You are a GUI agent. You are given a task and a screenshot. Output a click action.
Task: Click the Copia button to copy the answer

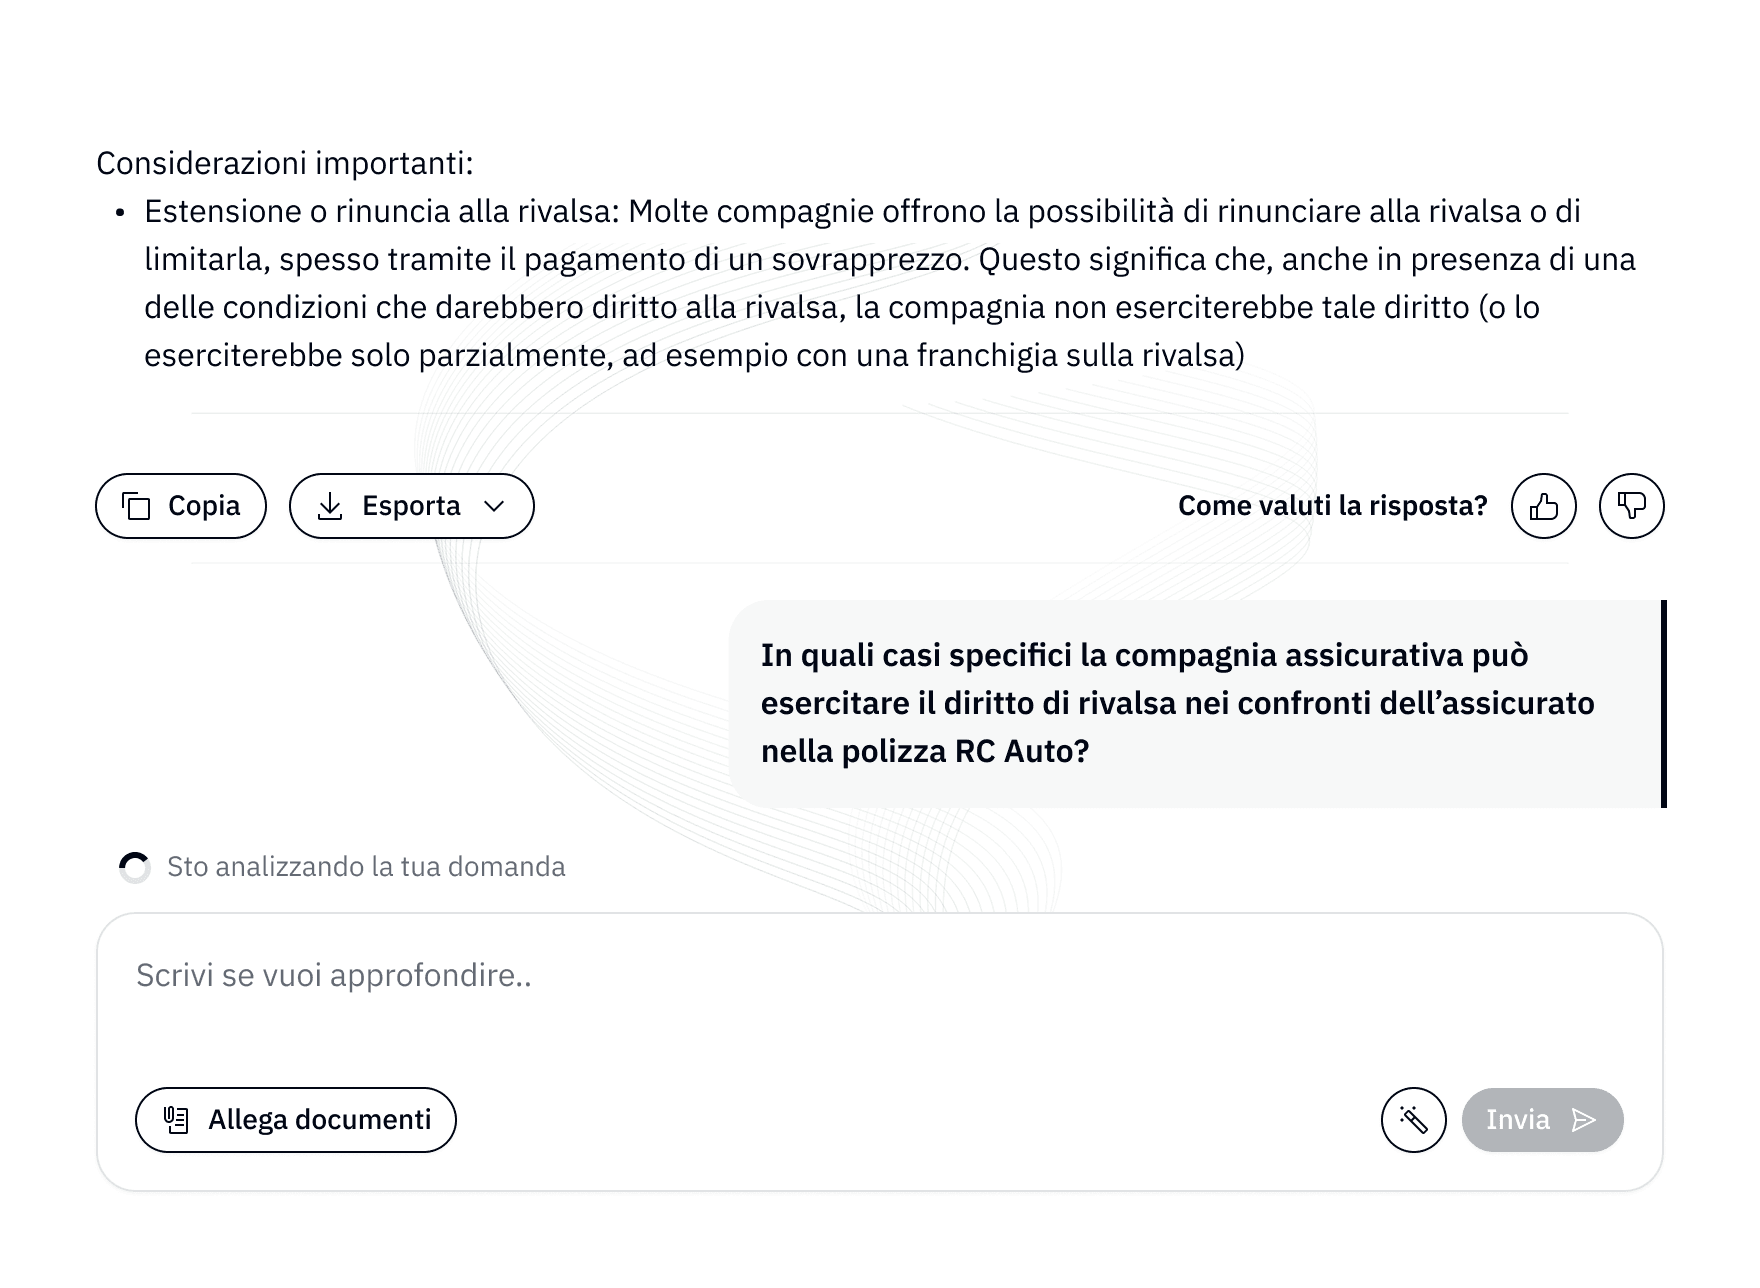click(180, 506)
